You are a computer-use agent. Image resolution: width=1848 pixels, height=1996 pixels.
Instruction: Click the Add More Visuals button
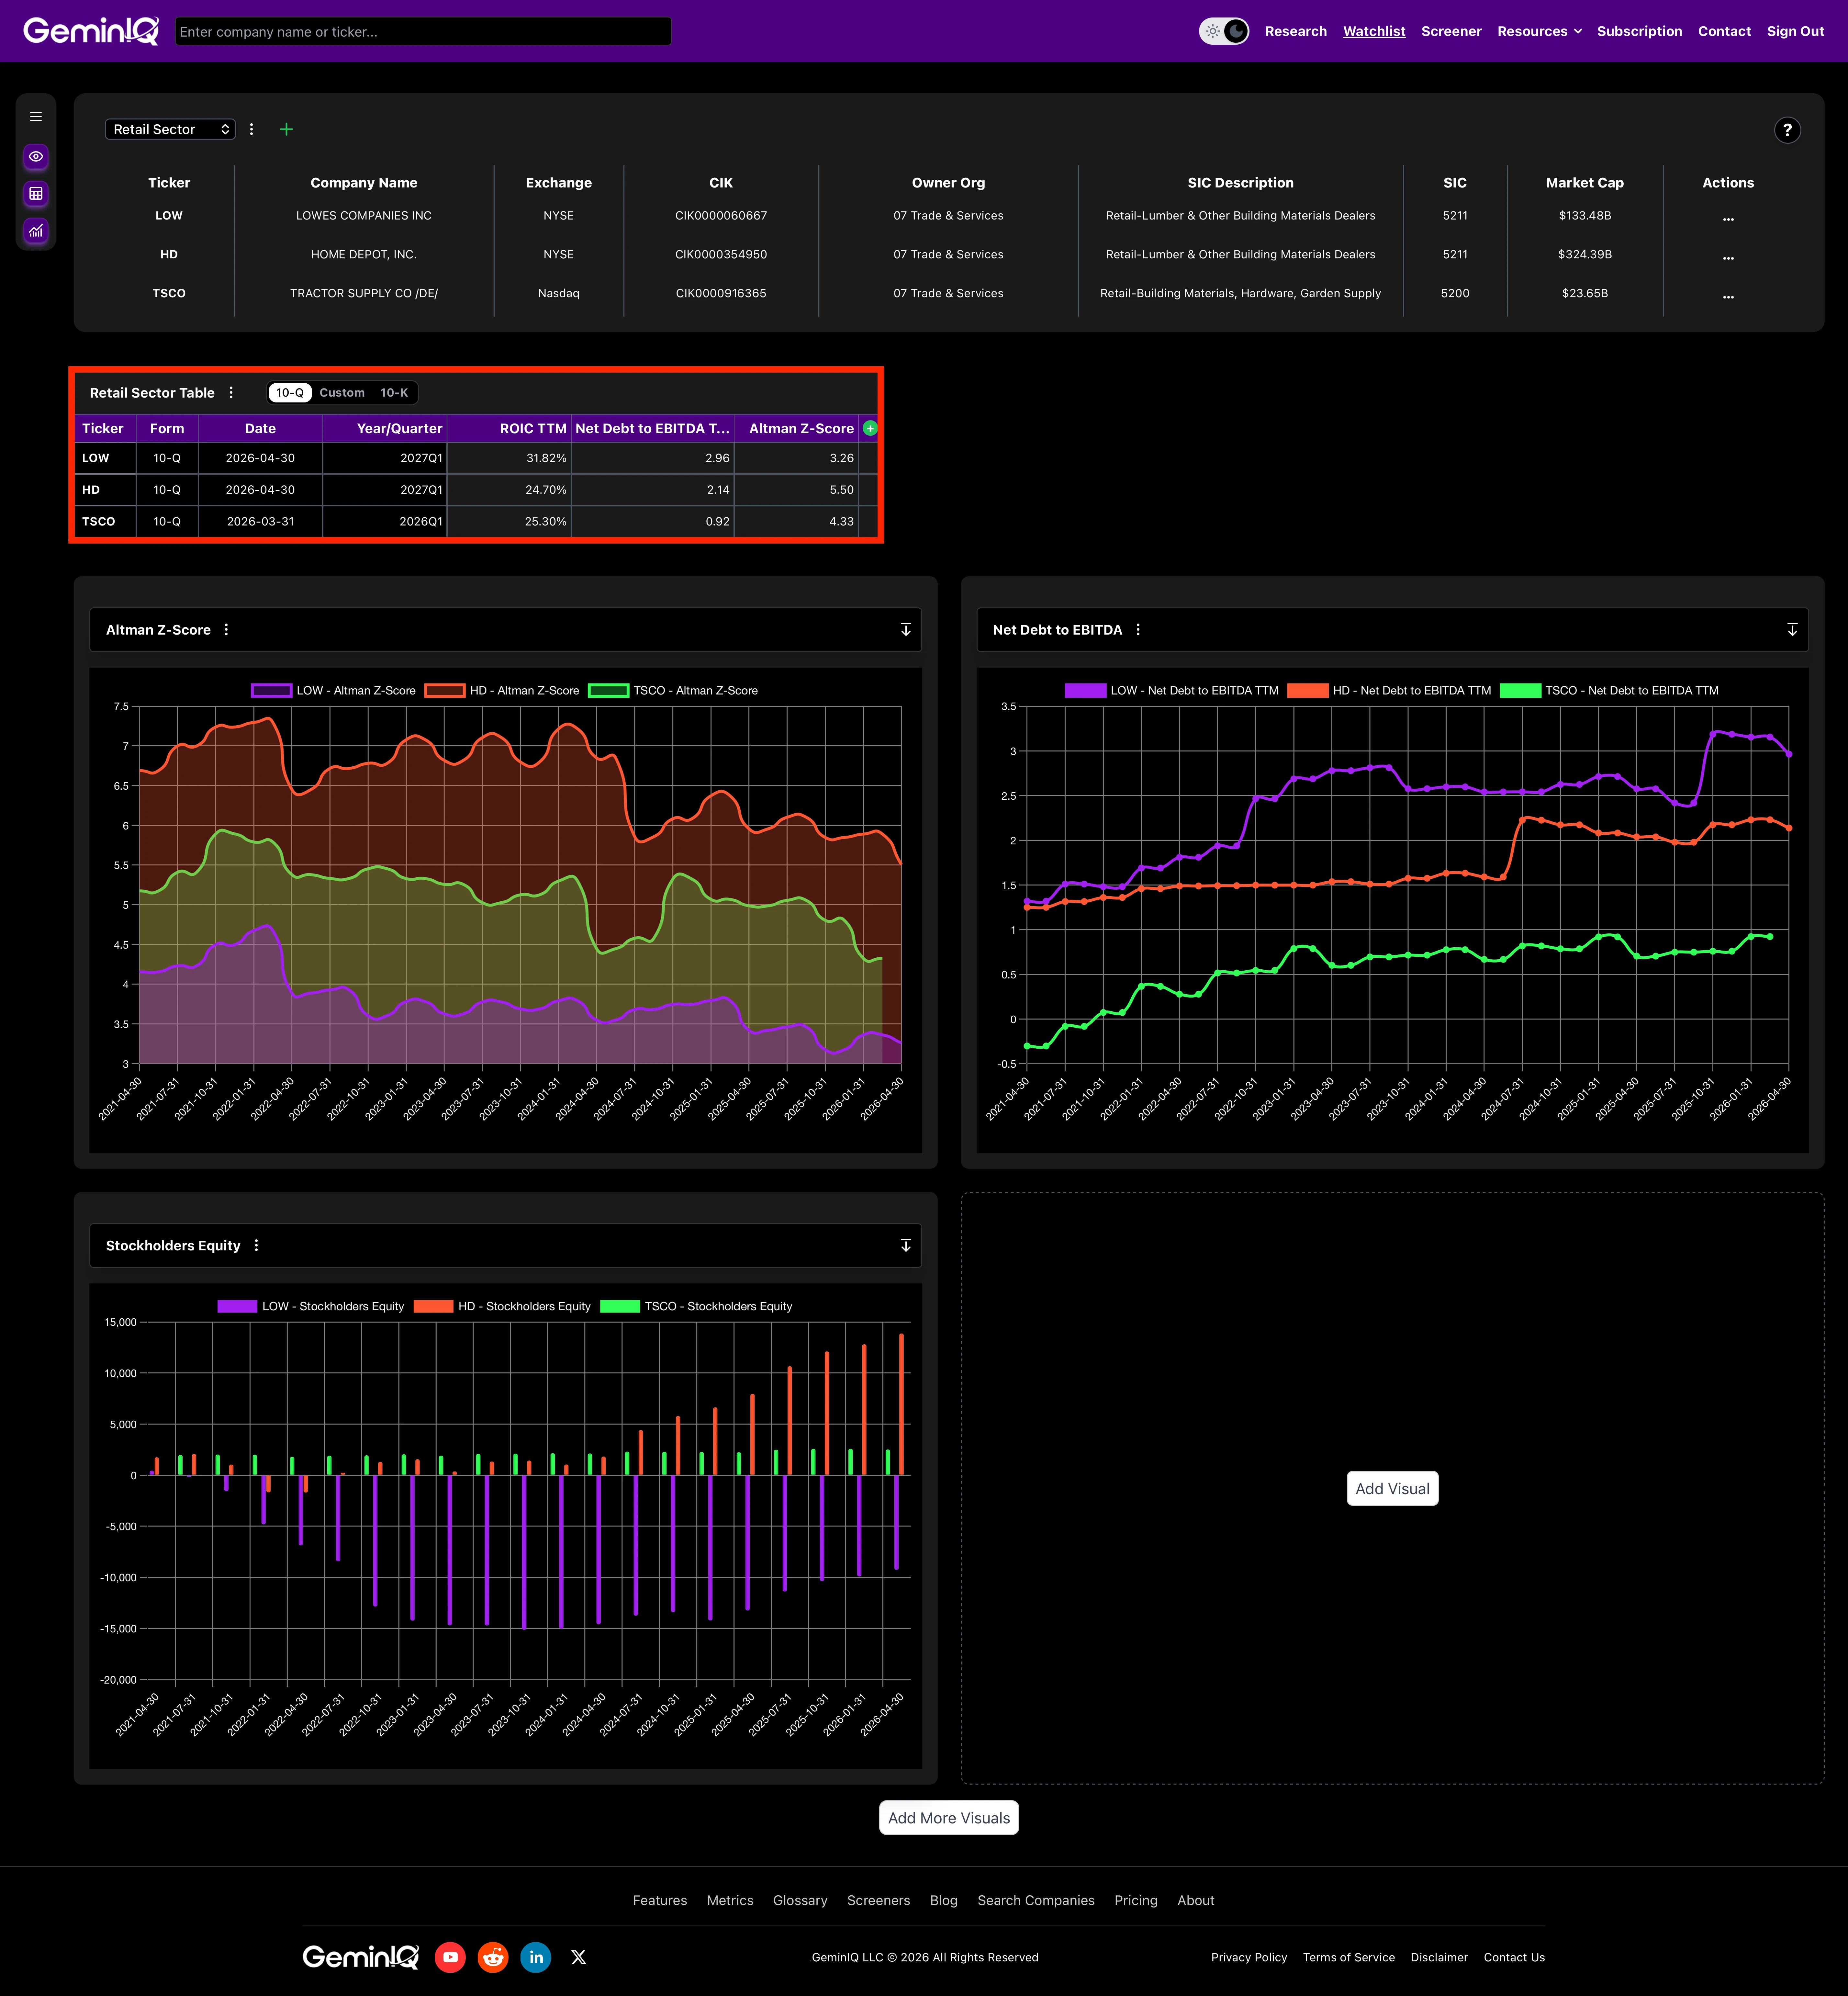[x=949, y=1818]
